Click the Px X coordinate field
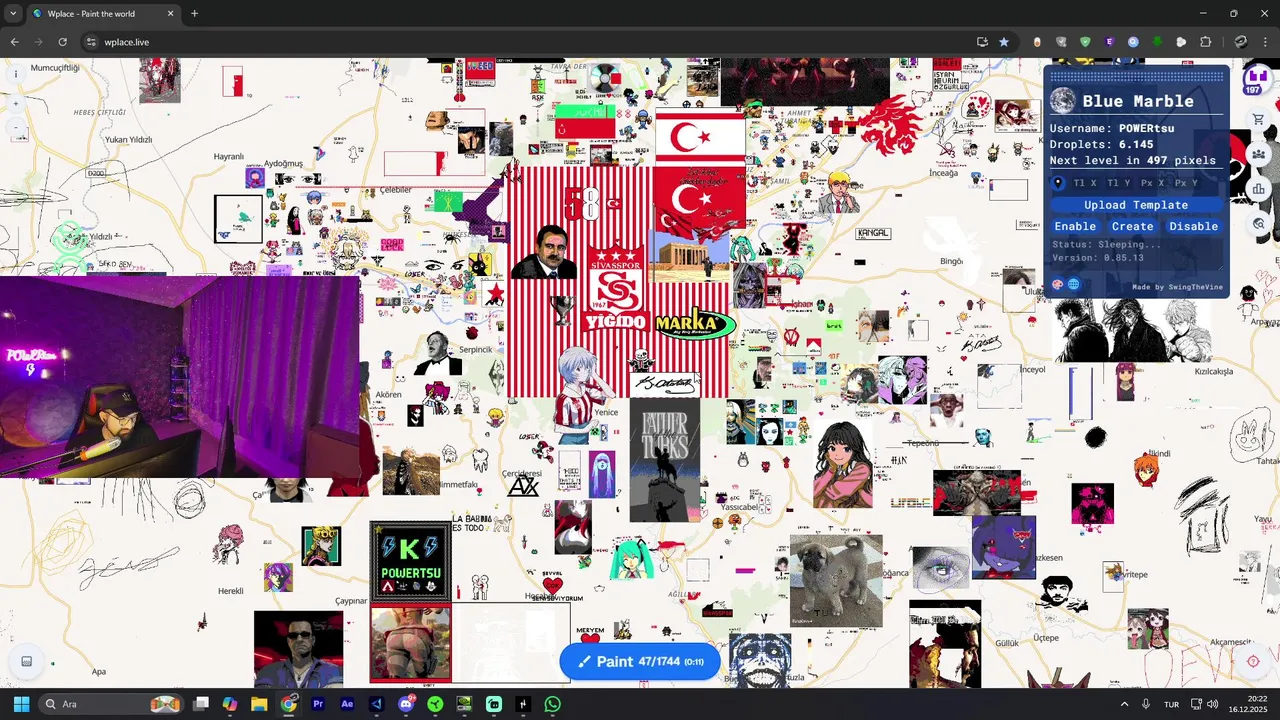The width and height of the screenshot is (1280, 720). coord(1153,183)
